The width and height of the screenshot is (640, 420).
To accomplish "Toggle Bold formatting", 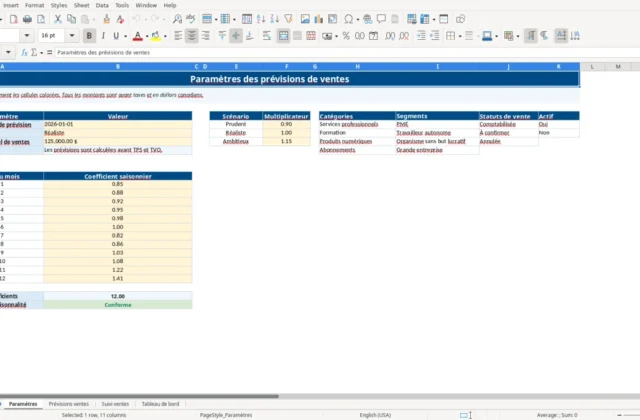I will coord(89,36).
